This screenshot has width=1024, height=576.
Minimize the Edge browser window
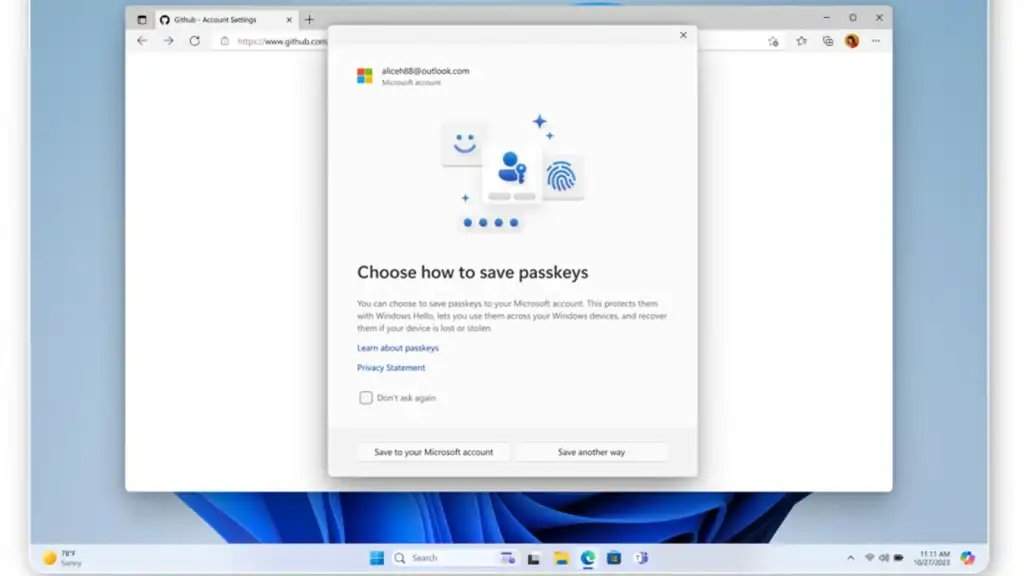coord(827,18)
